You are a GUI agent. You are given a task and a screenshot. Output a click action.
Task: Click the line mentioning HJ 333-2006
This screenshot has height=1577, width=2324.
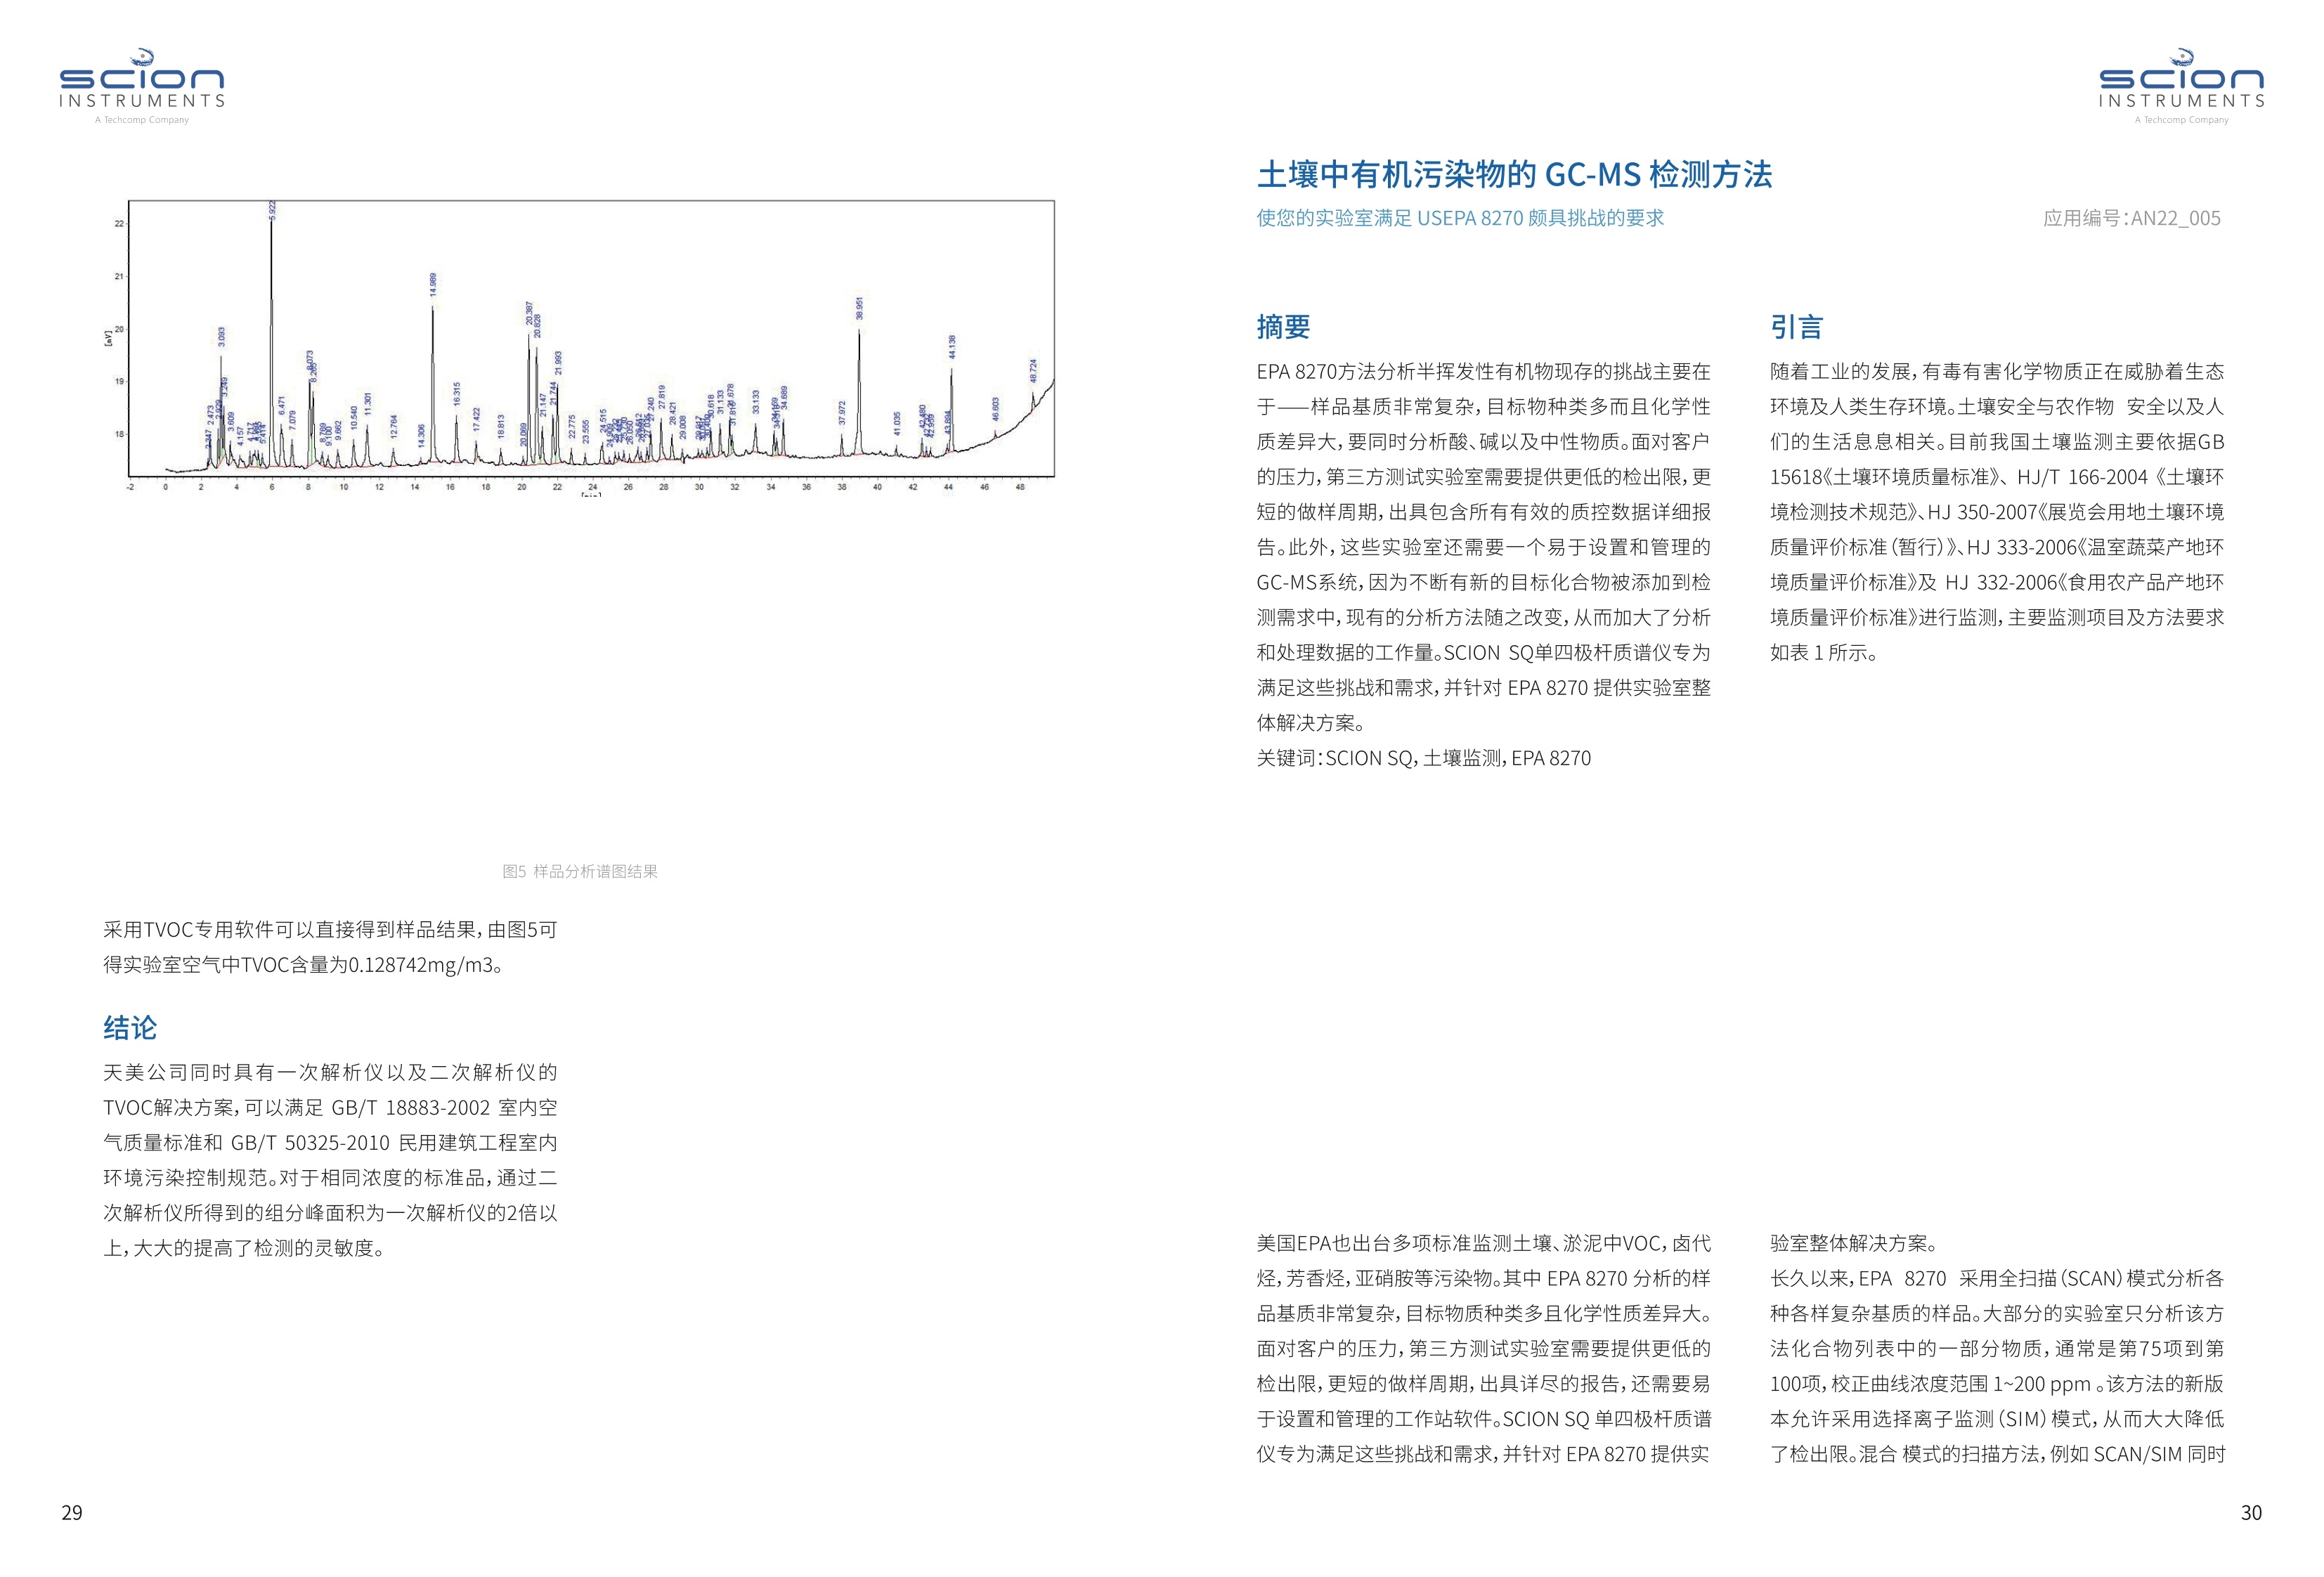pos(1997,547)
